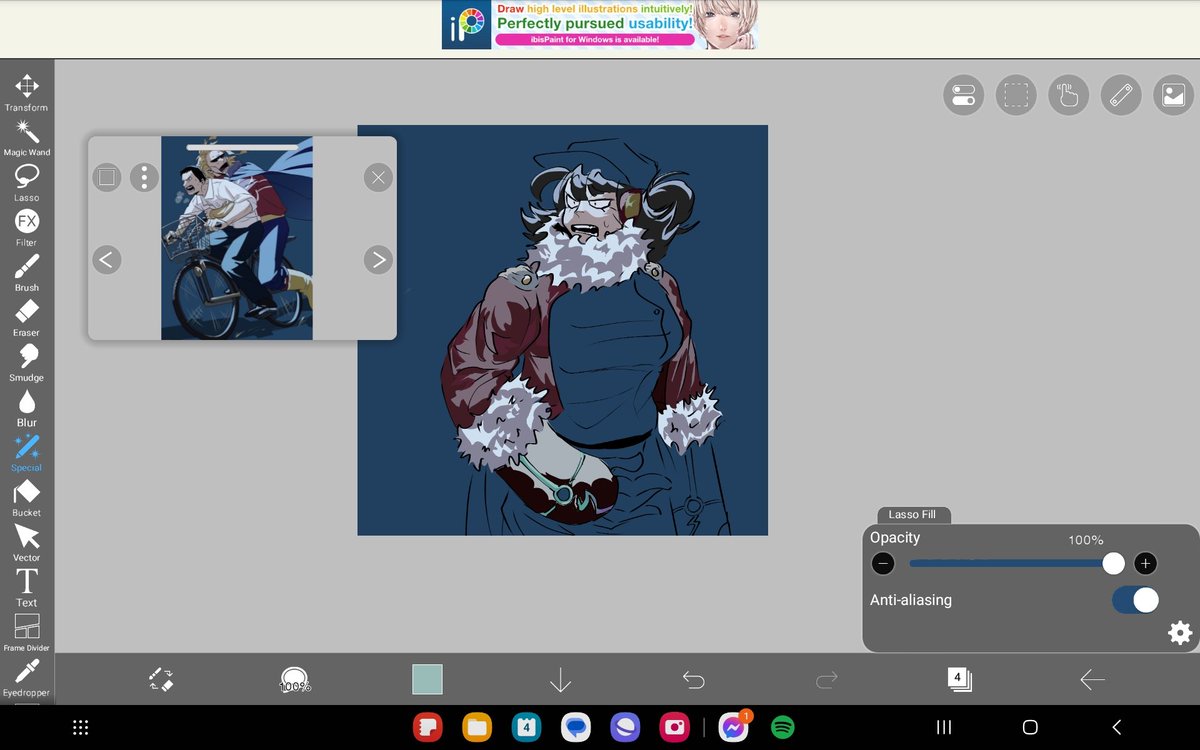Select the Bucket fill tool
1200x750 pixels.
[27, 498]
